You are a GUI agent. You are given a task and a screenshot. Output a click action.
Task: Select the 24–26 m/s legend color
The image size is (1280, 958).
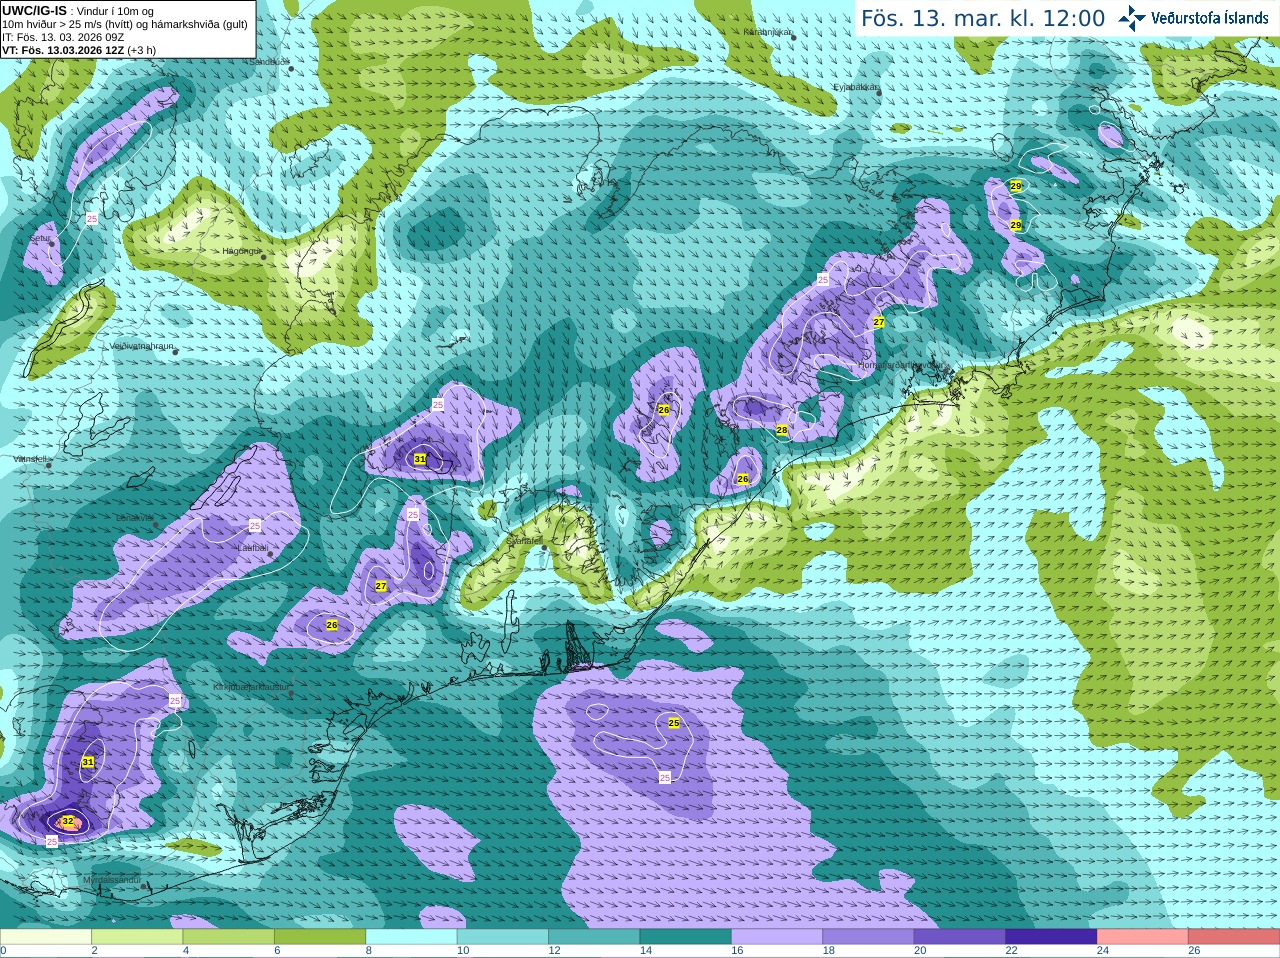tap(1143, 937)
